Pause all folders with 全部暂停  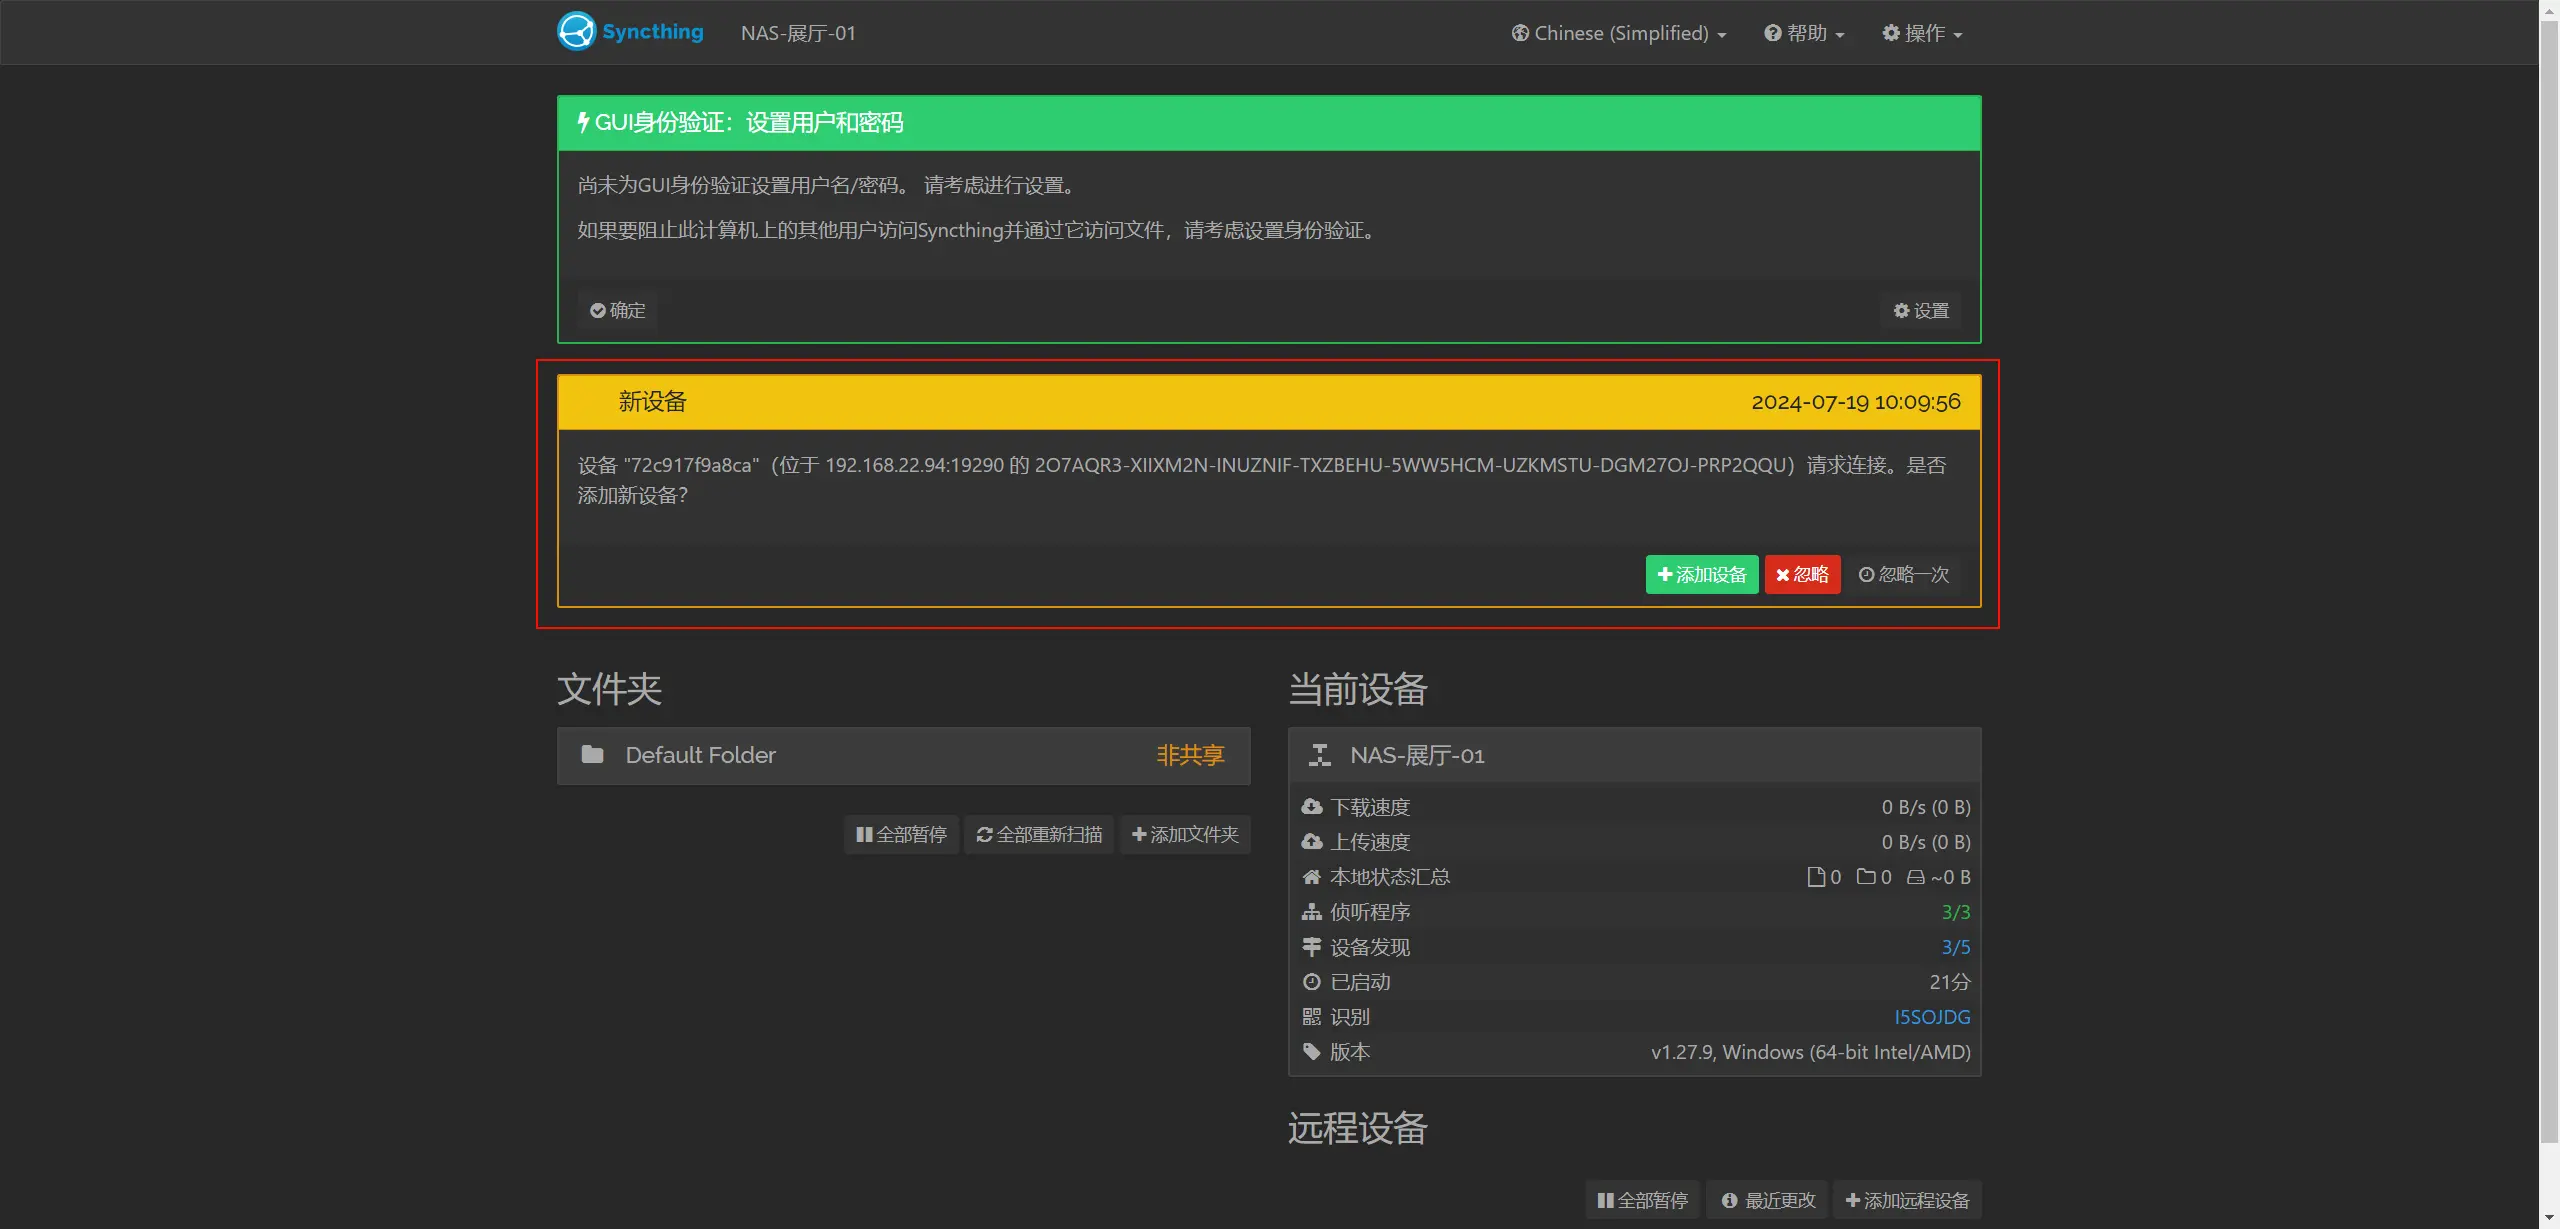[x=901, y=835]
